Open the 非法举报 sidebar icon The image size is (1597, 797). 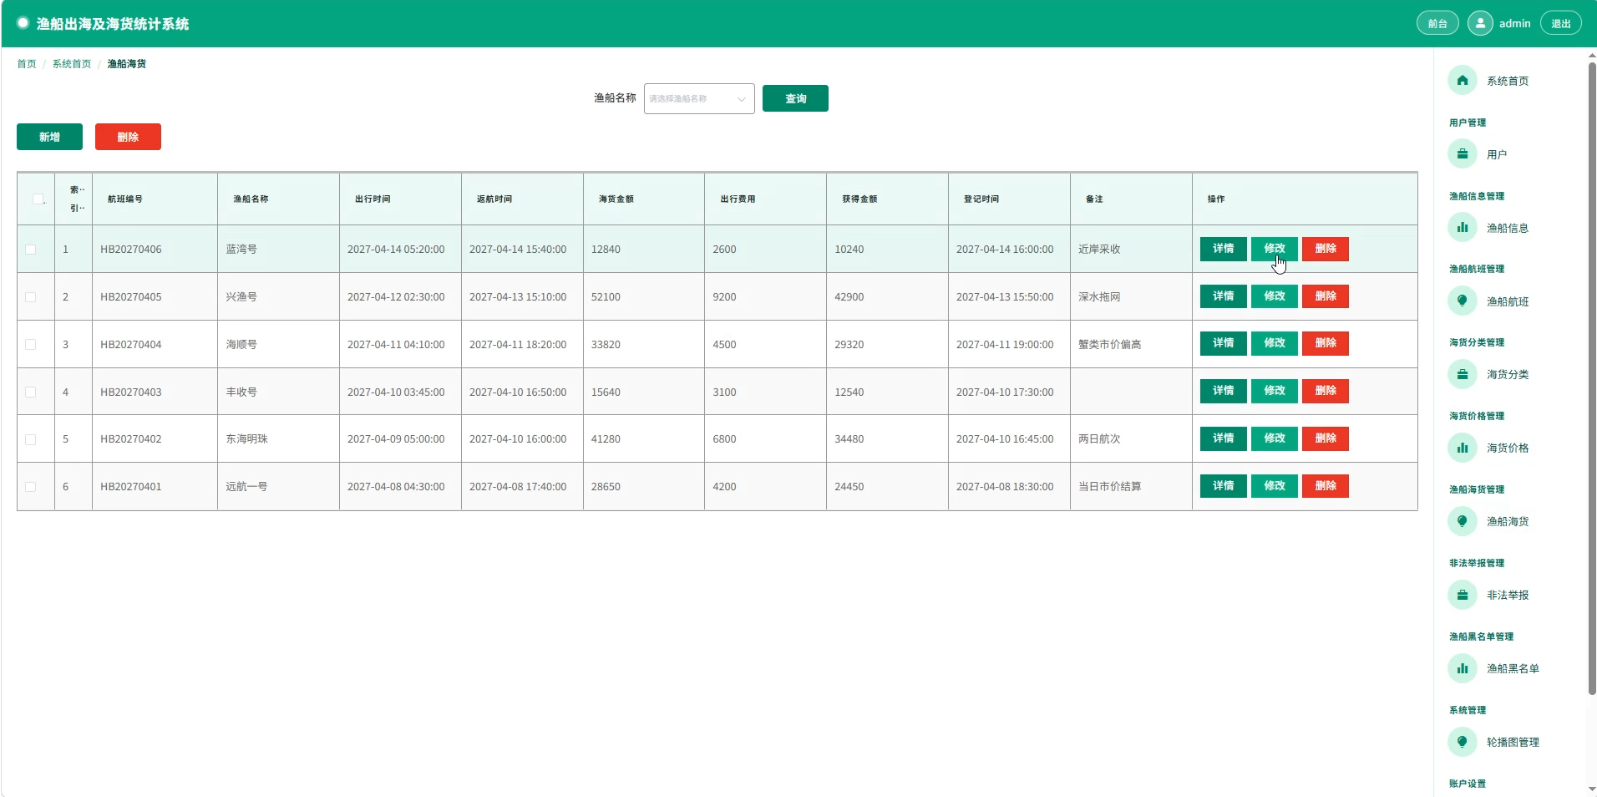pos(1462,595)
